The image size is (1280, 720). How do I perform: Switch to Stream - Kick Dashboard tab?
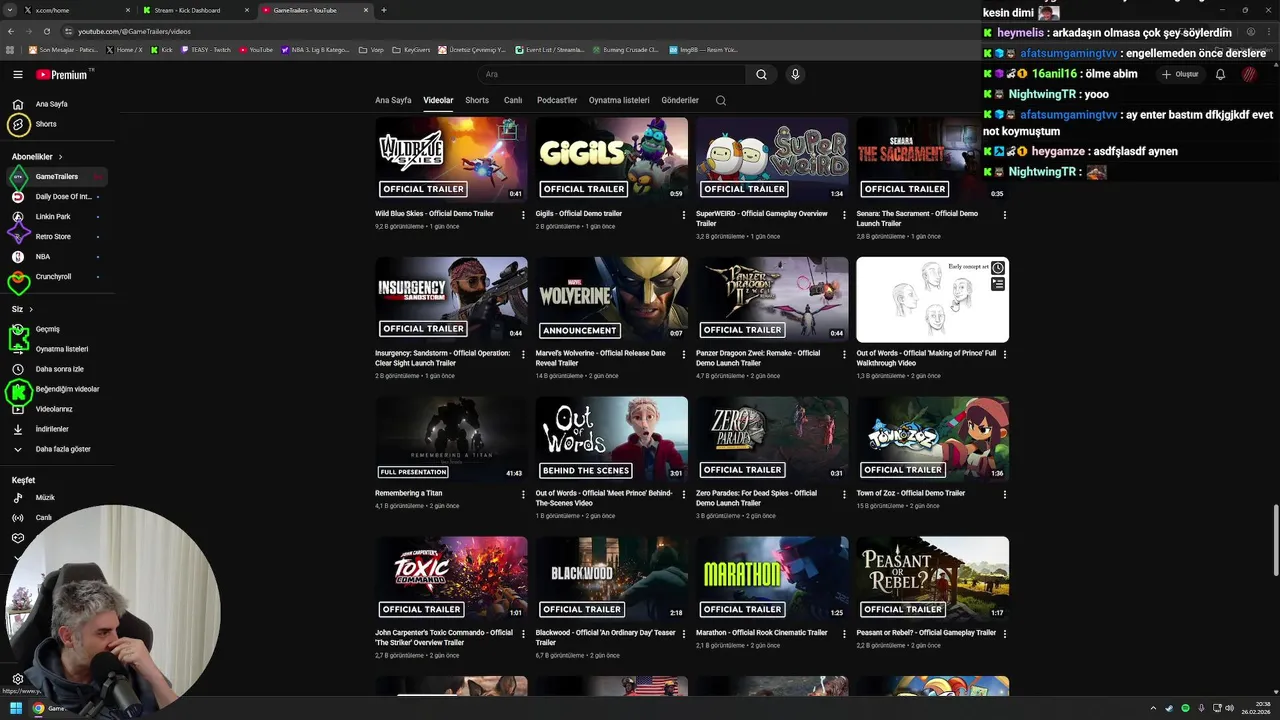[x=195, y=10]
